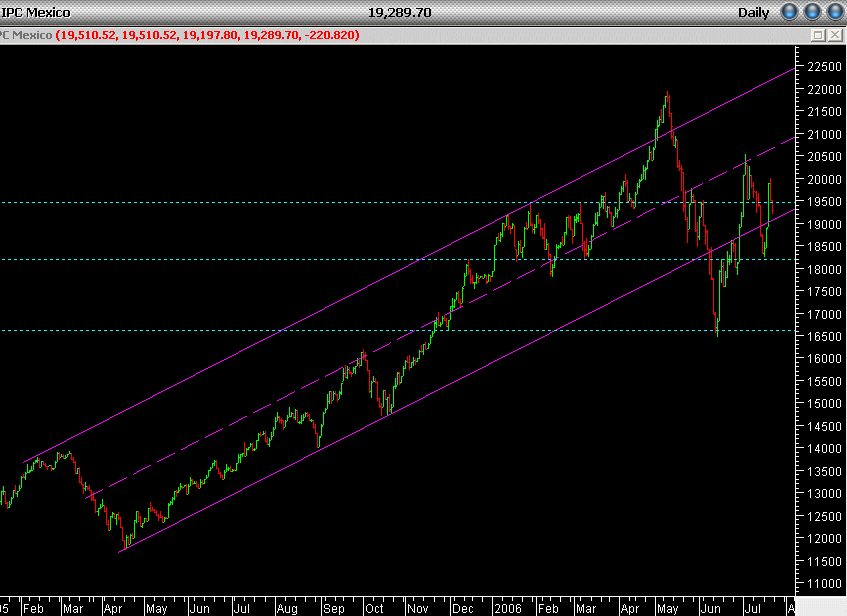Click the 21000 price axis label
Screen dimensions: 847x616
(x=824, y=134)
